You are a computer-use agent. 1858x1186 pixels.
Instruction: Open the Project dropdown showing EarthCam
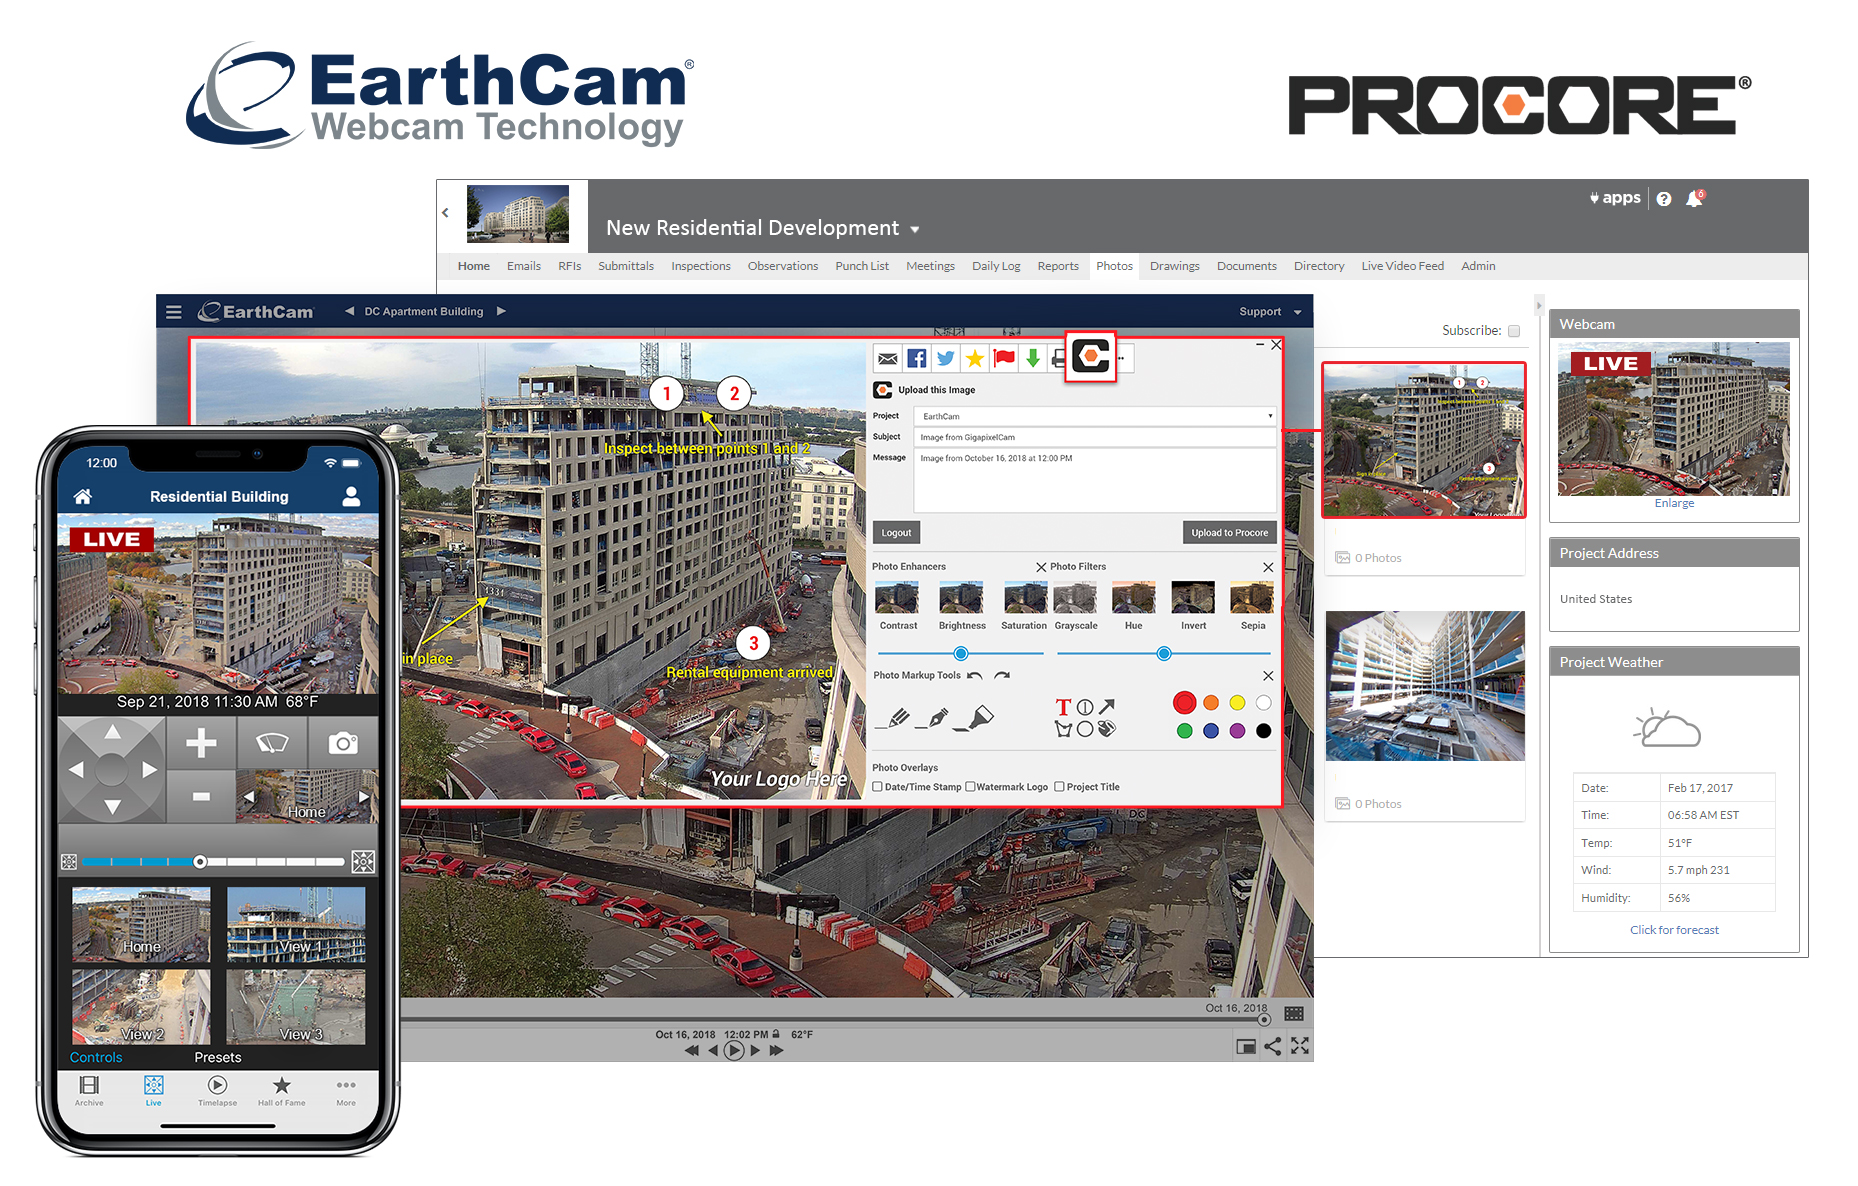tap(1095, 416)
